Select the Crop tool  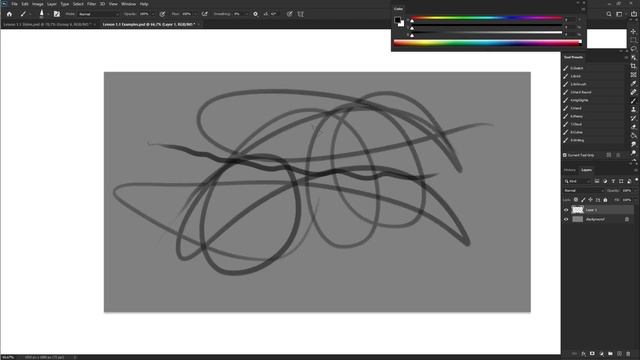tap(633, 66)
